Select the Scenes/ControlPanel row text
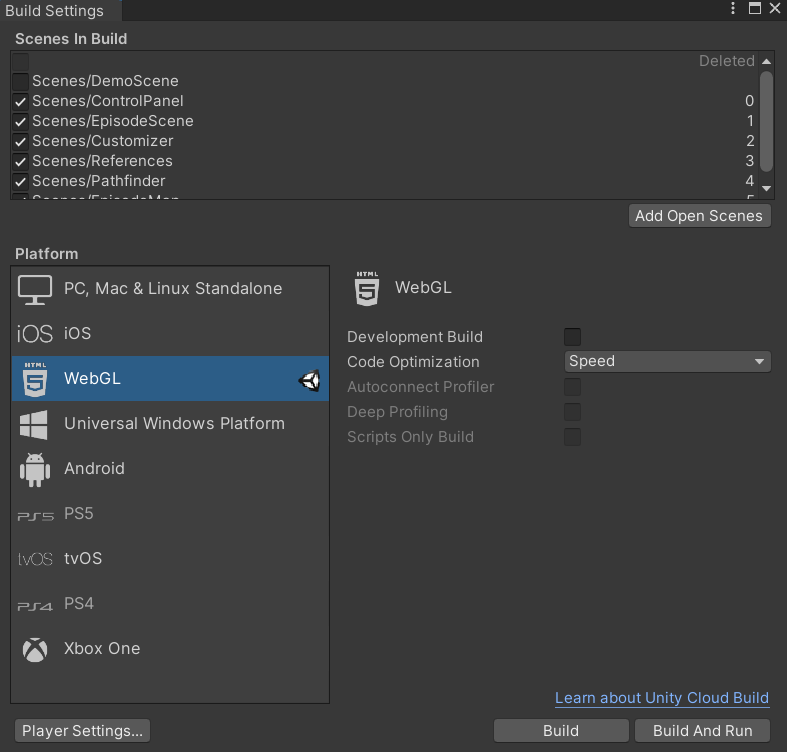 (x=108, y=101)
